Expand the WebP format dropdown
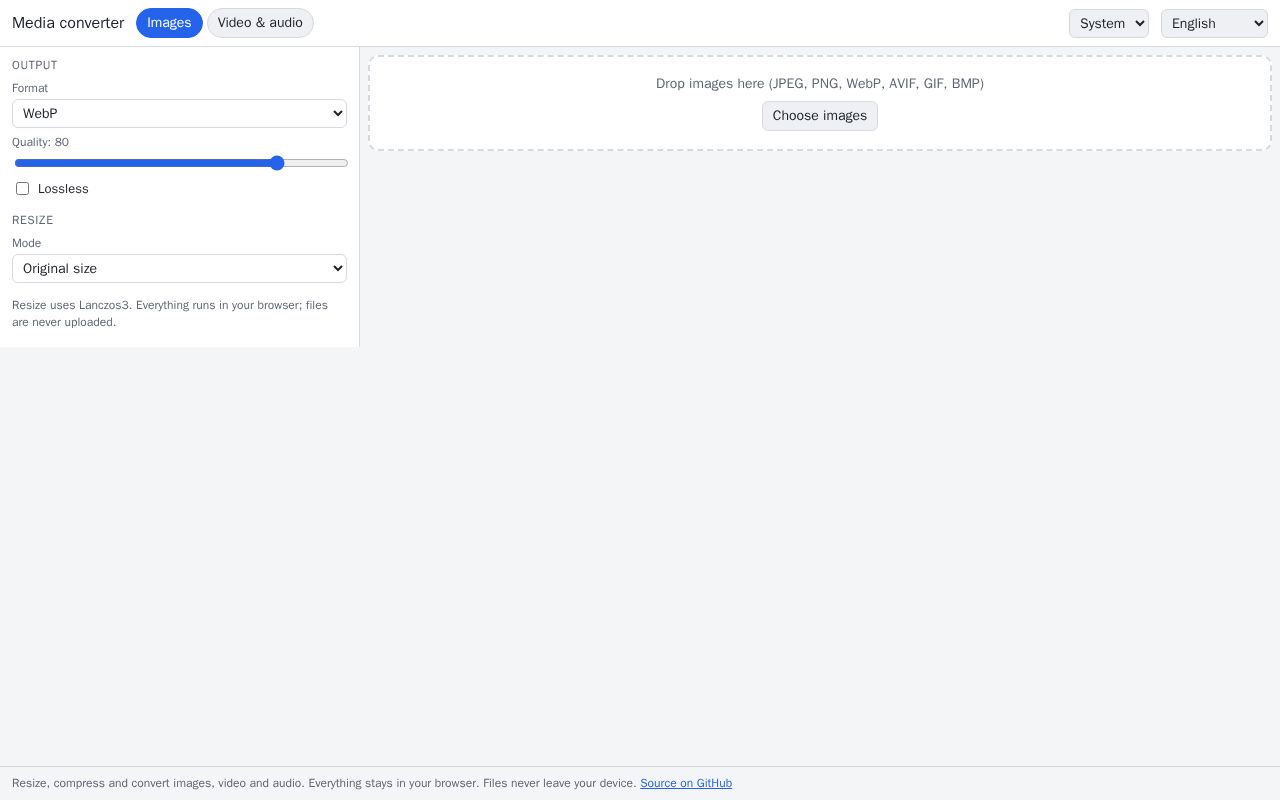Screen dimensions: 1280x800 click(x=179, y=113)
